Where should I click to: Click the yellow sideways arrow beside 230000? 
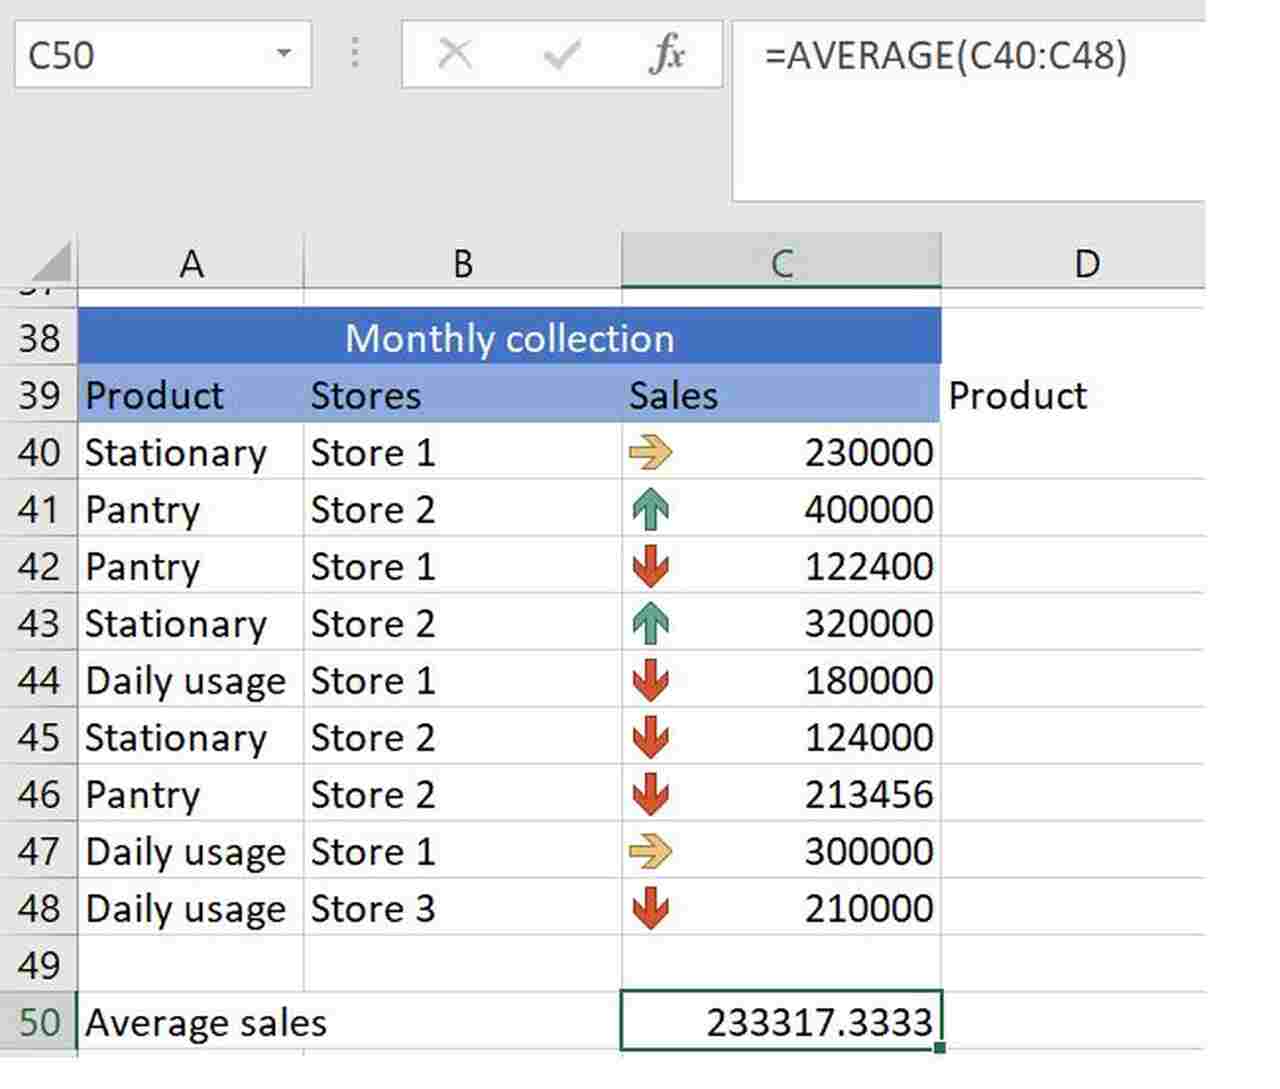[x=652, y=452]
